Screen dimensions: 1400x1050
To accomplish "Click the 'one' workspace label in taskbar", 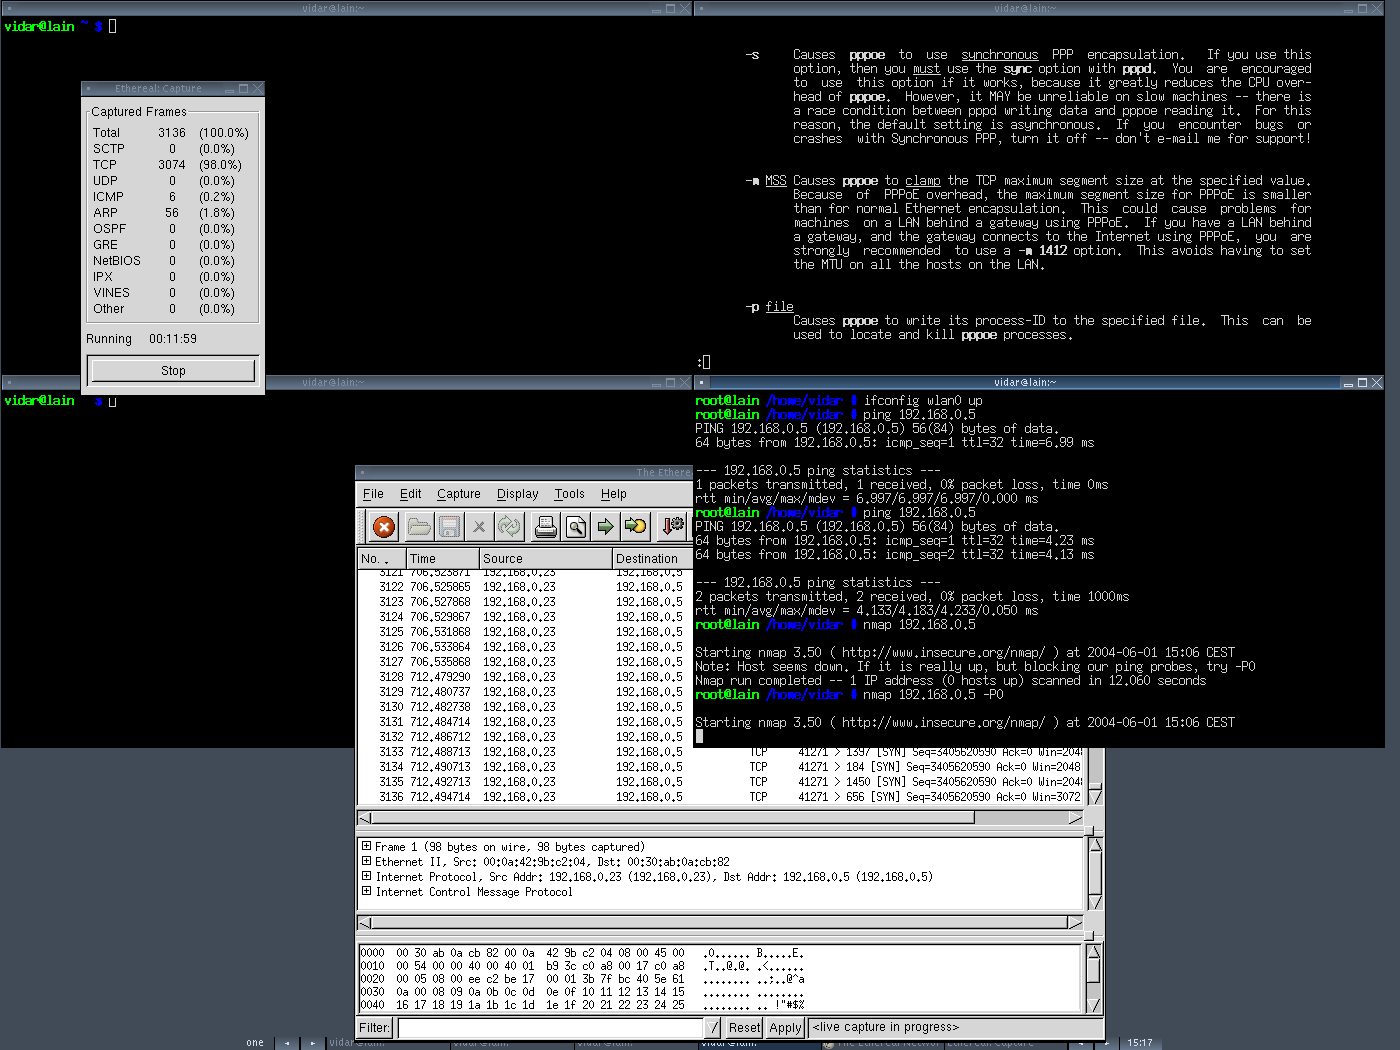I will click(x=255, y=1042).
